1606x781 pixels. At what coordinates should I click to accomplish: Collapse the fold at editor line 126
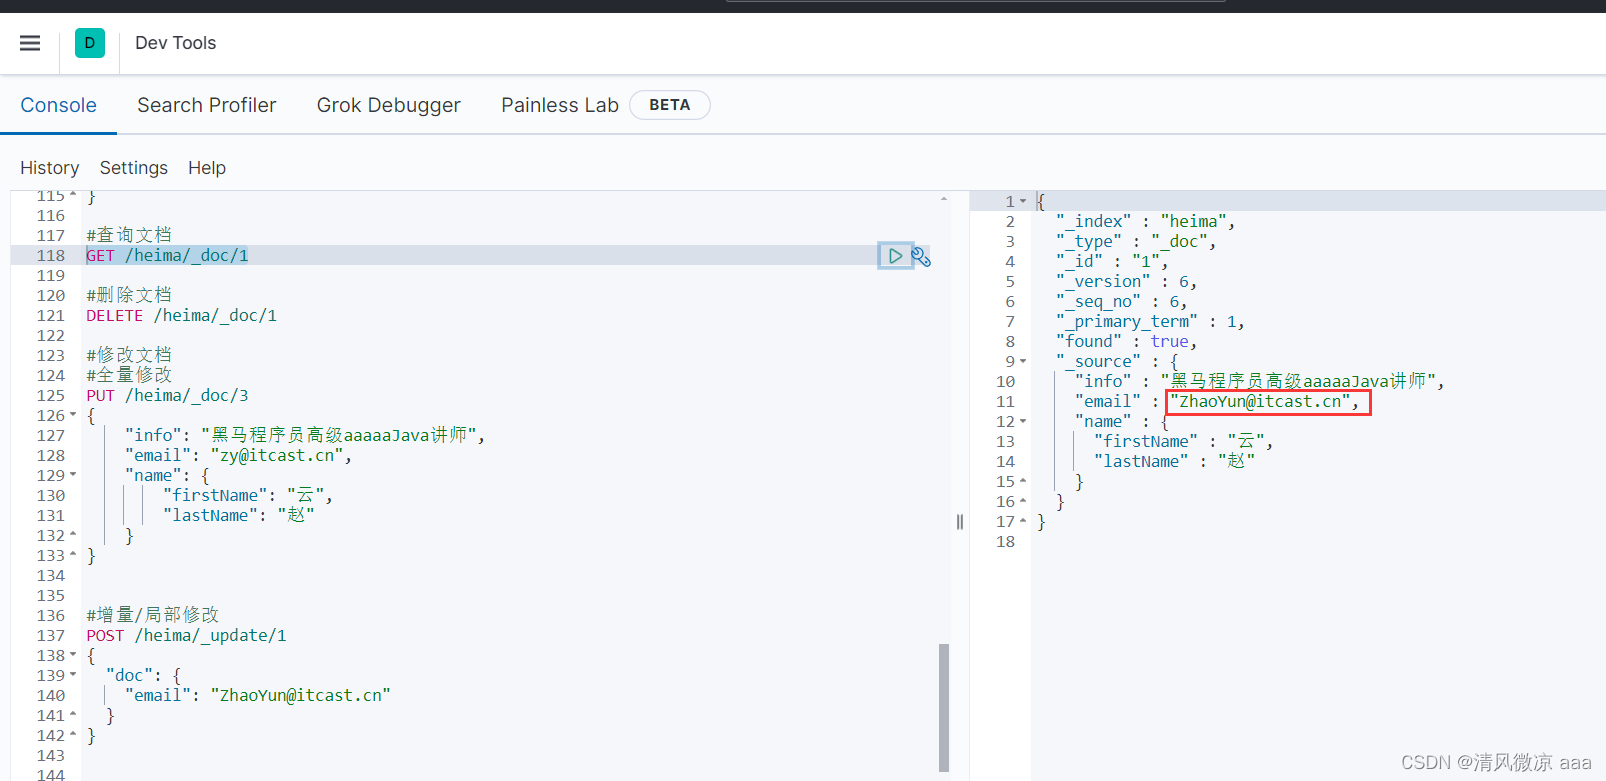[x=73, y=415]
